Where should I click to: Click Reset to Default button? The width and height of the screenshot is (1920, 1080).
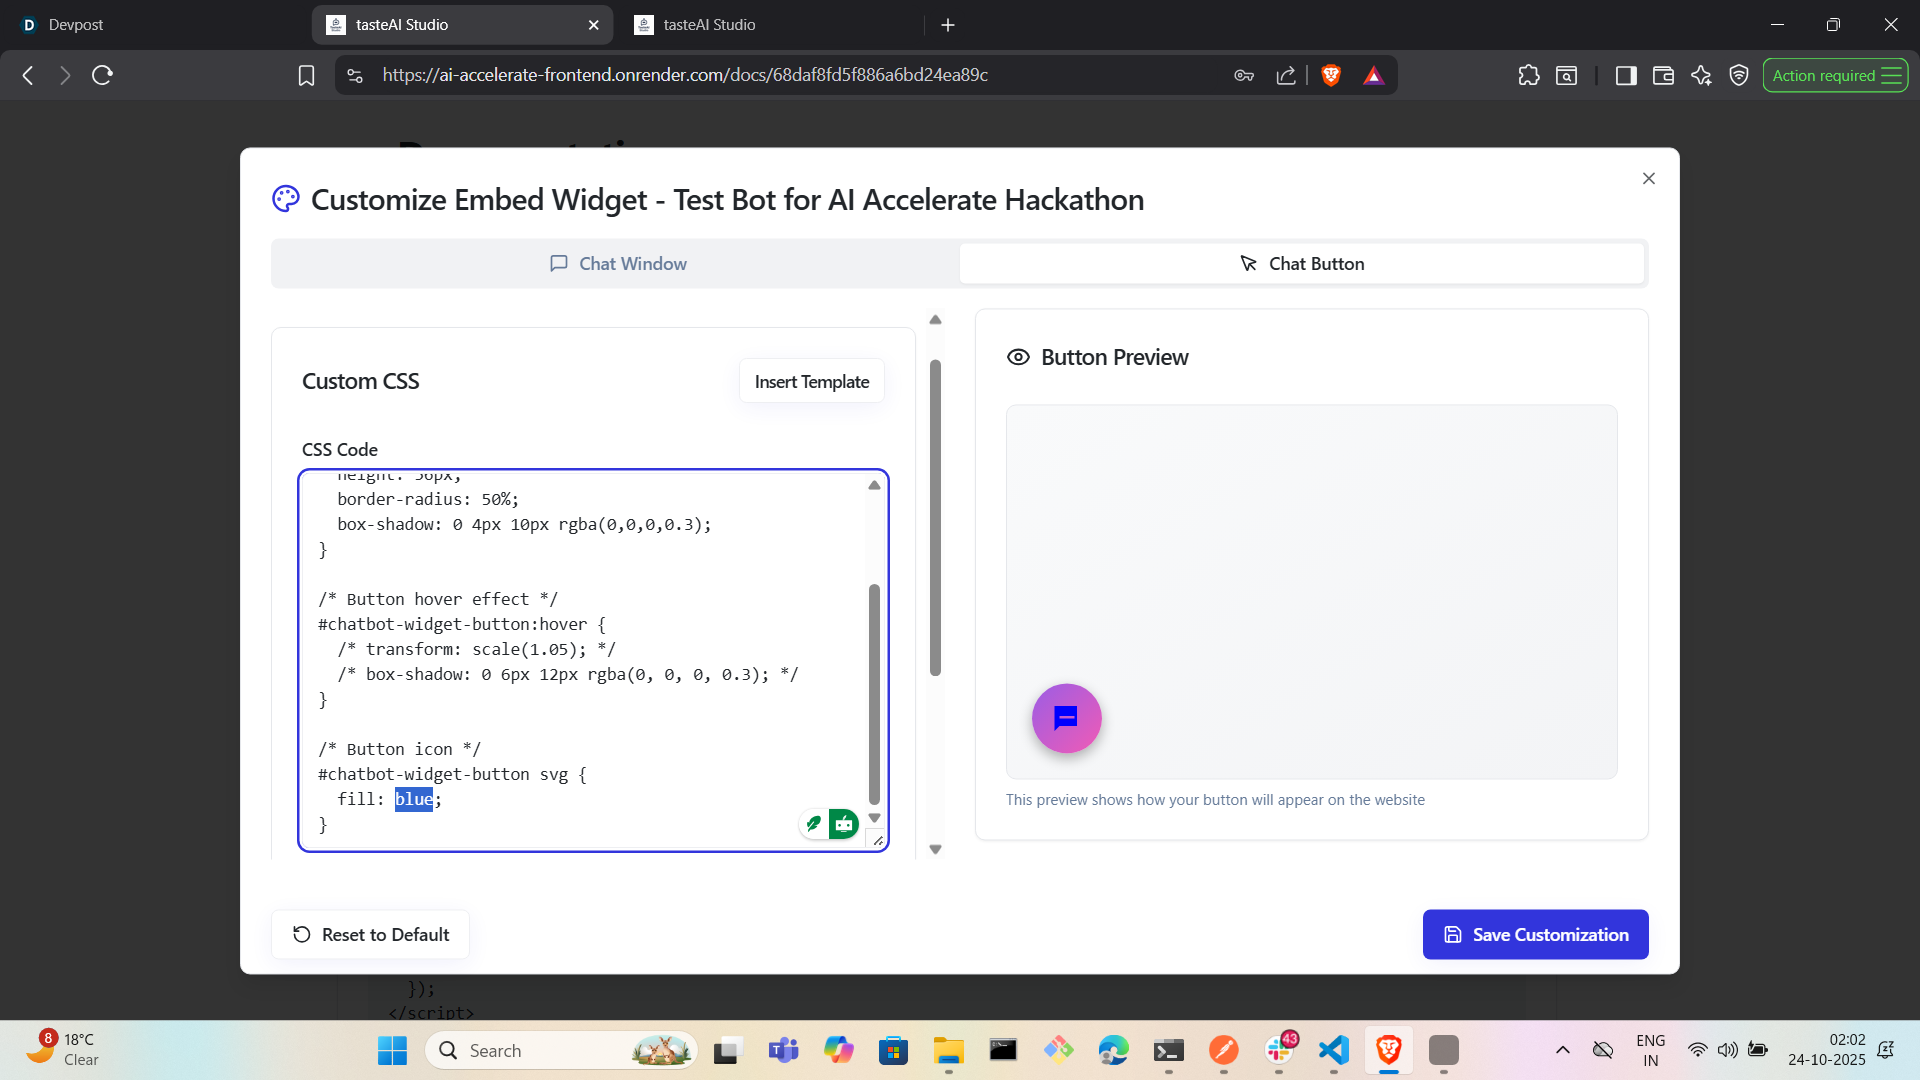coord(370,934)
